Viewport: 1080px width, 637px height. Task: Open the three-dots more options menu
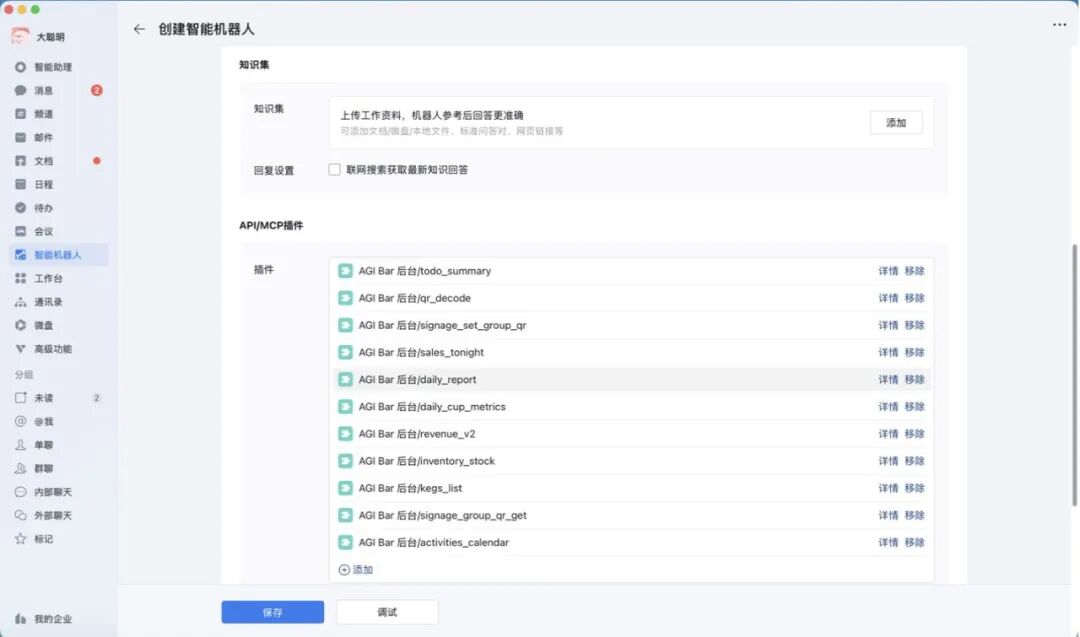[x=1059, y=25]
